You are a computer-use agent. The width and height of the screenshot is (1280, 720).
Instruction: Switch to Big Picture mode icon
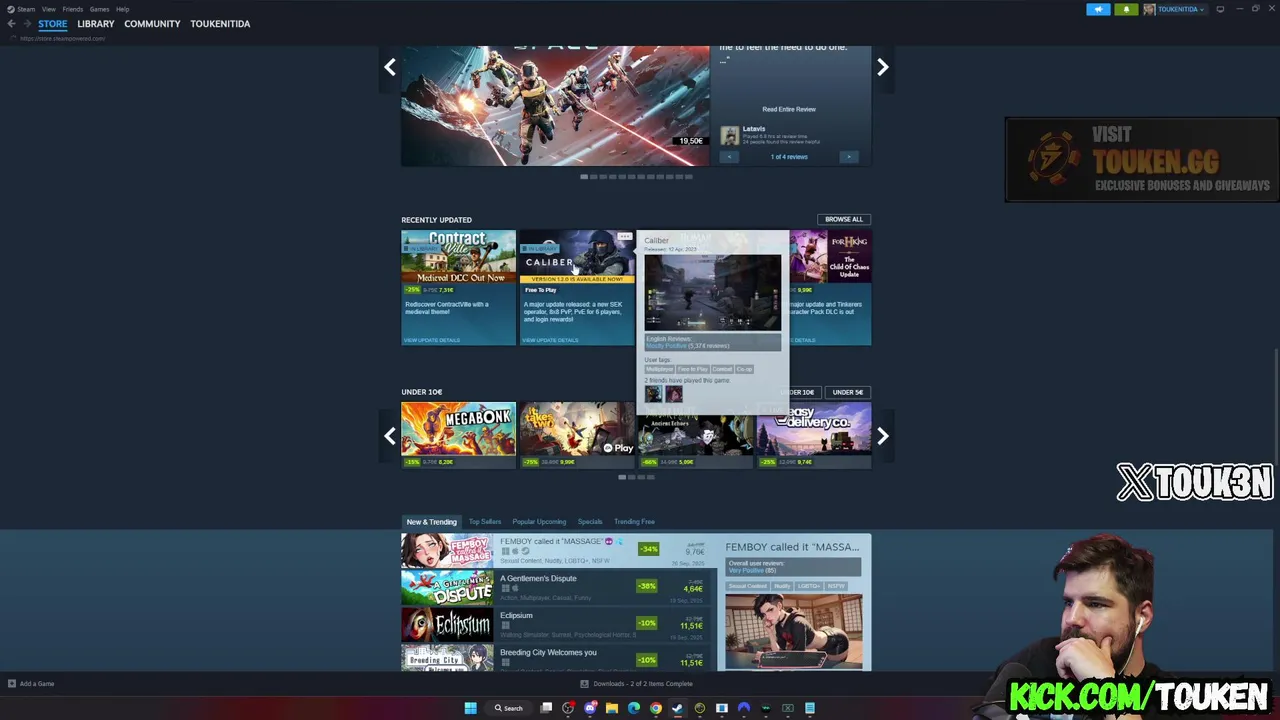tap(1220, 9)
